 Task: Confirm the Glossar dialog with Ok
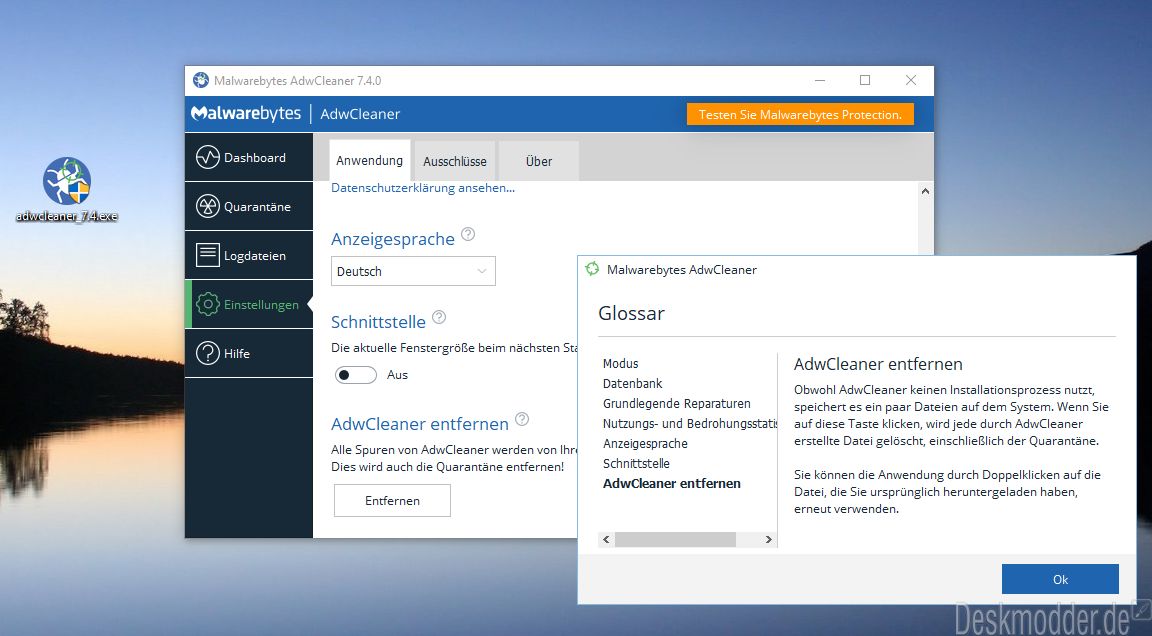click(x=1060, y=579)
